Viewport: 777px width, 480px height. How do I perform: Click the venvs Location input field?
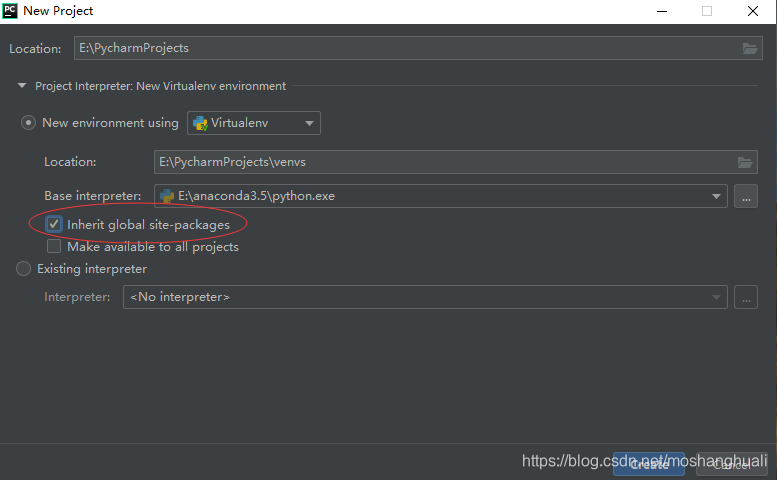[455, 162]
